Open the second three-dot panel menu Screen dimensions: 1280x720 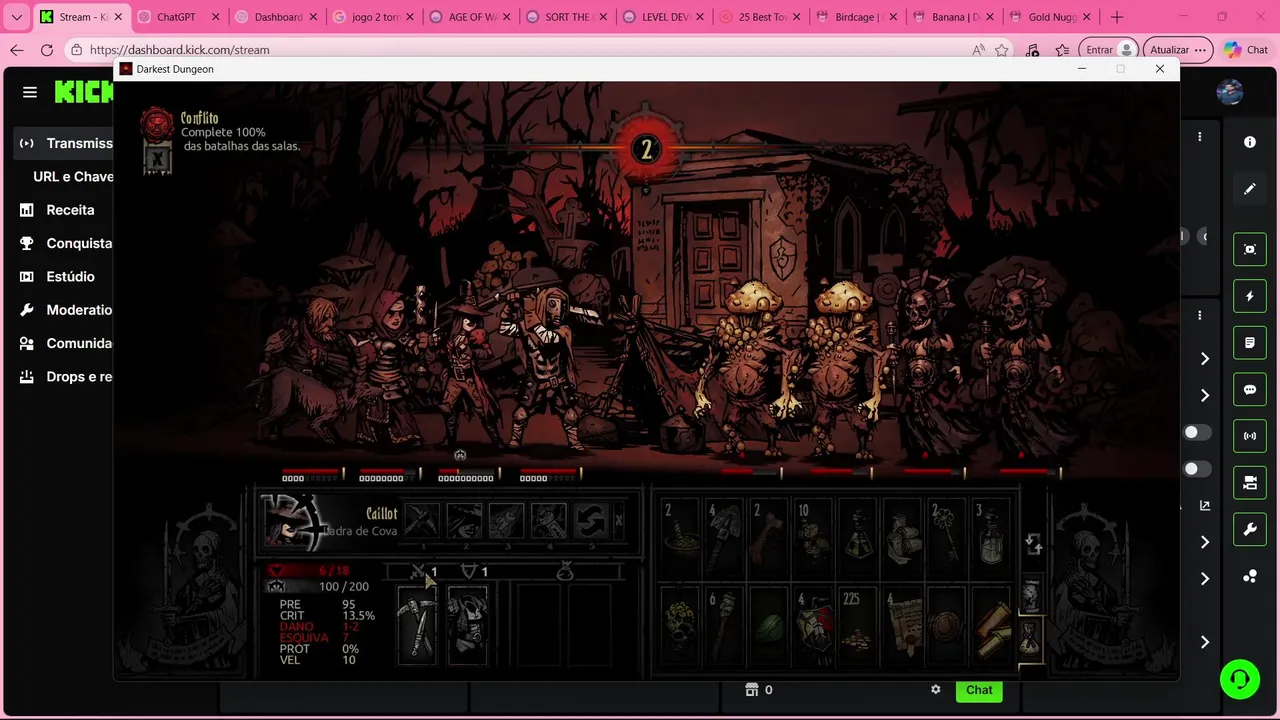coord(1200,315)
